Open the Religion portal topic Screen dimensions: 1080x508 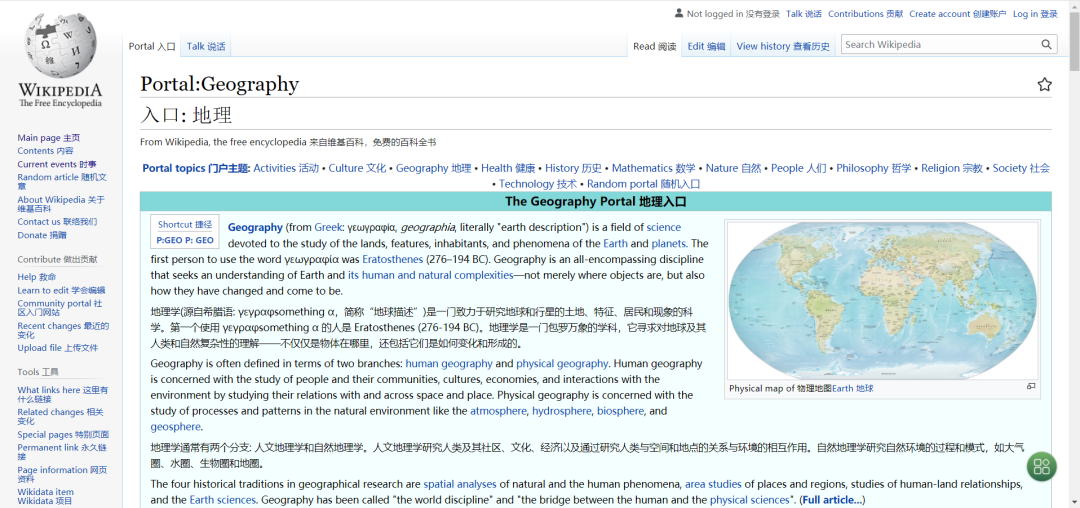tap(952, 168)
